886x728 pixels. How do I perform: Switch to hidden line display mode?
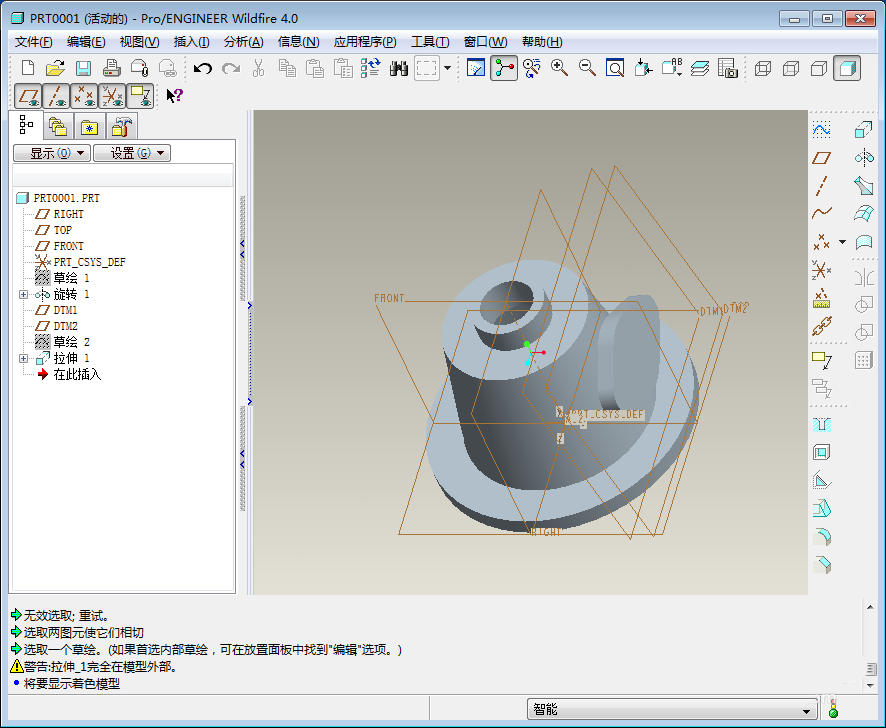pos(791,68)
